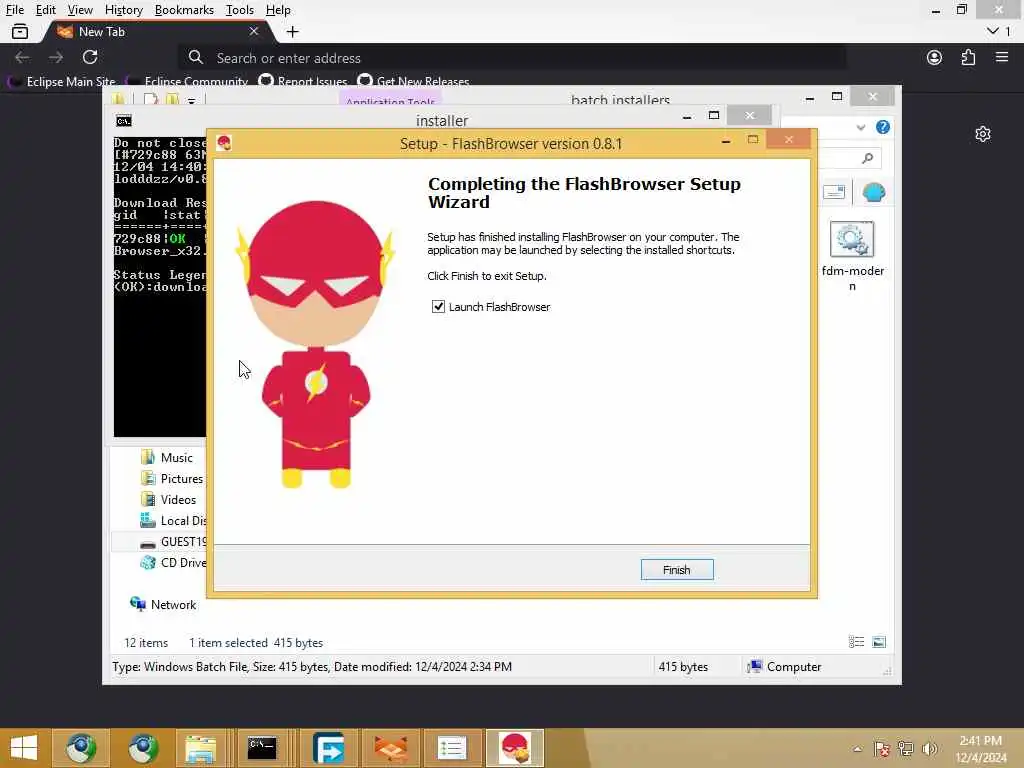This screenshot has height=768, width=1024.
Task: Open first Chromium-style taskbar icon
Action: coord(81,748)
